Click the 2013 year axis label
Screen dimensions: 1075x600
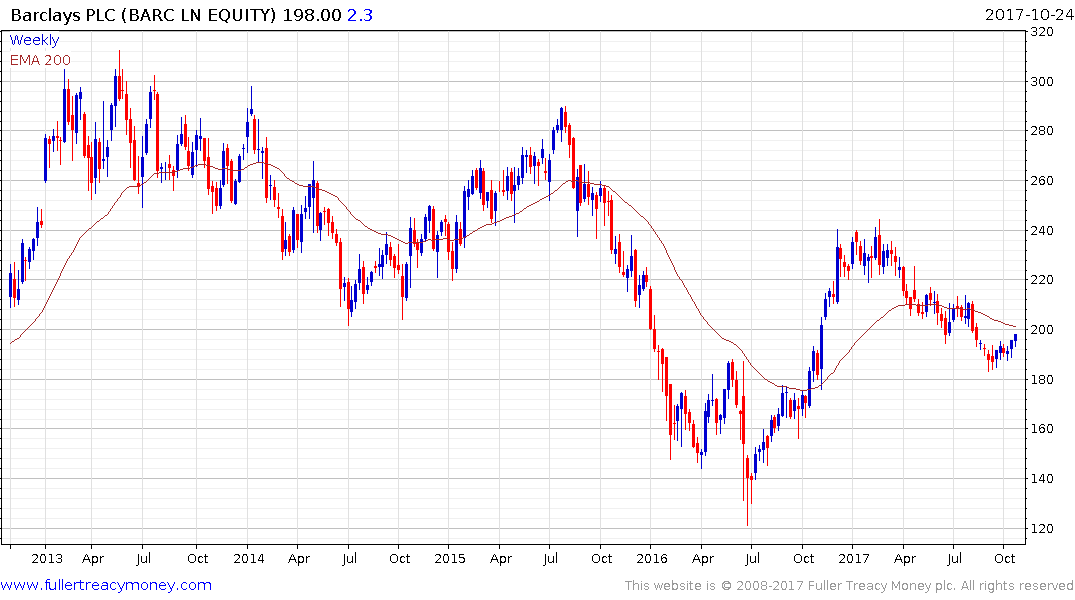coord(47,558)
